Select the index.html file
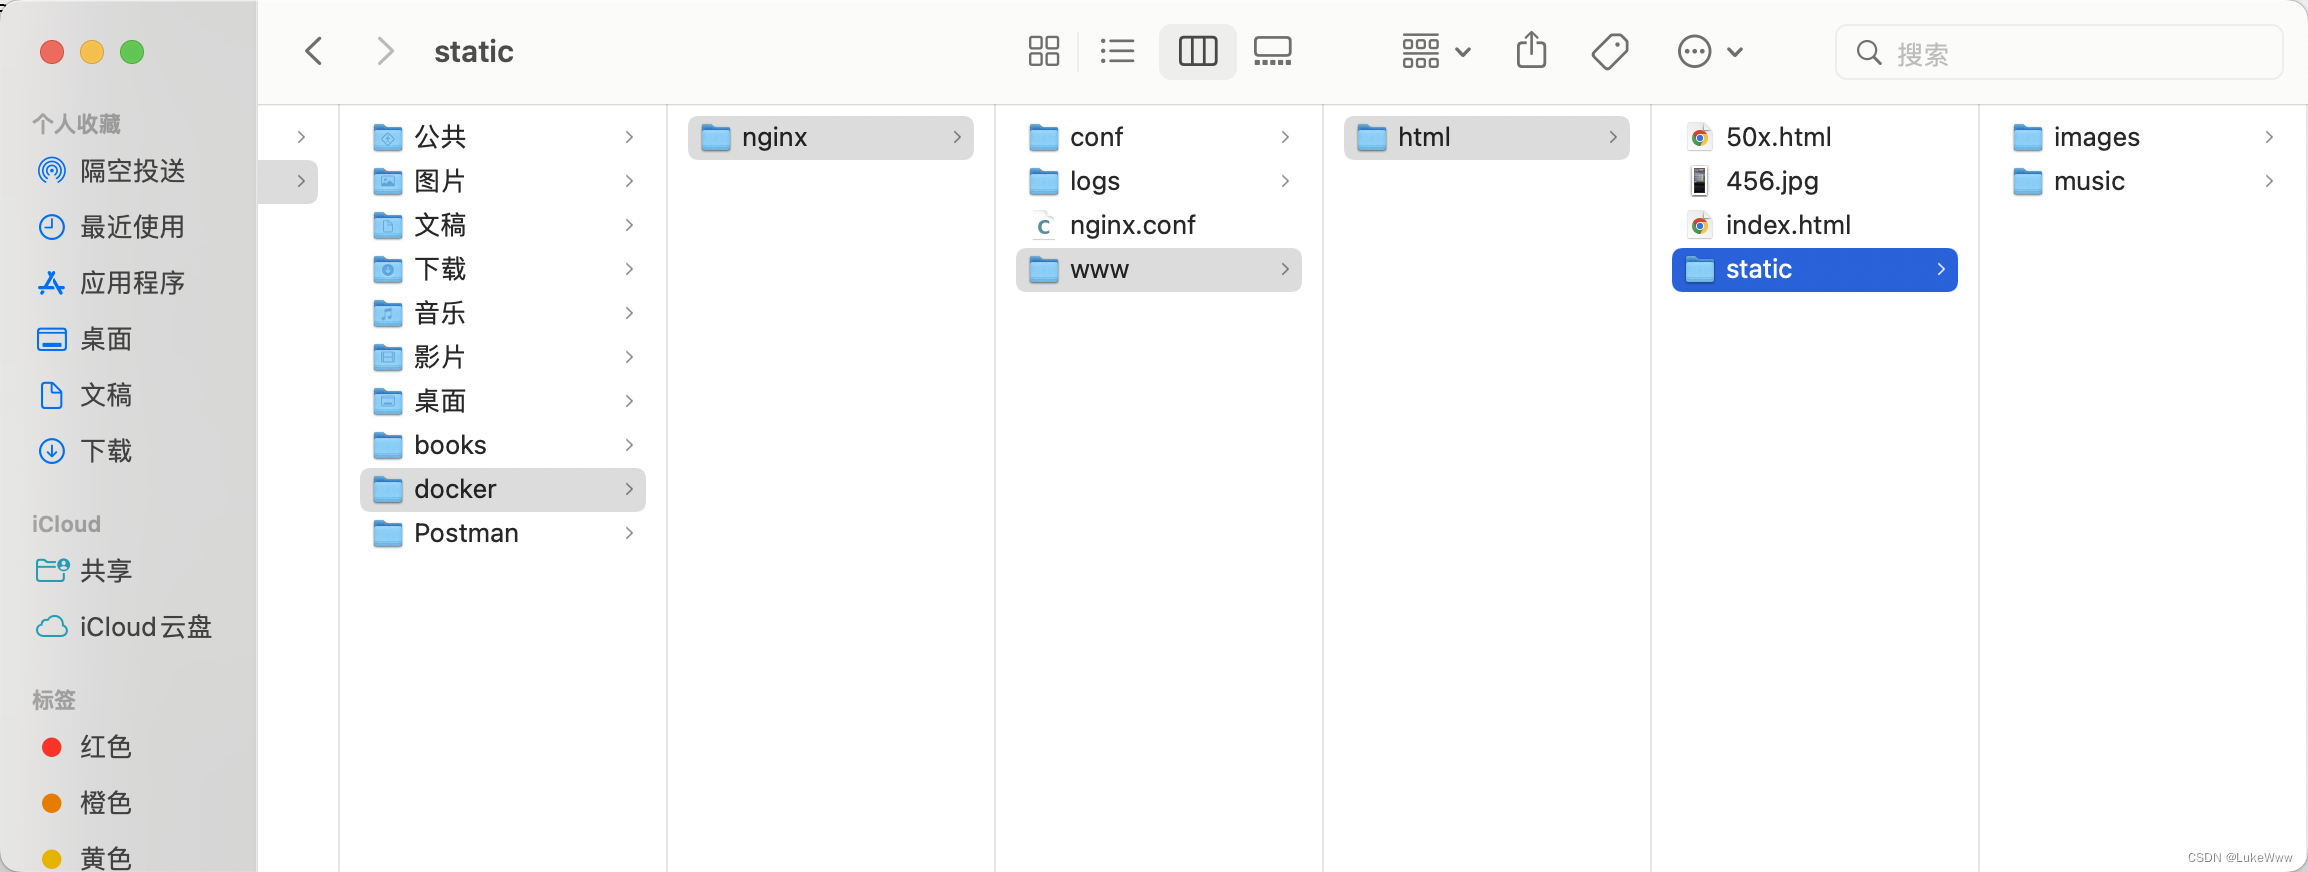Viewport: 2308px width, 872px height. (x=1815, y=225)
